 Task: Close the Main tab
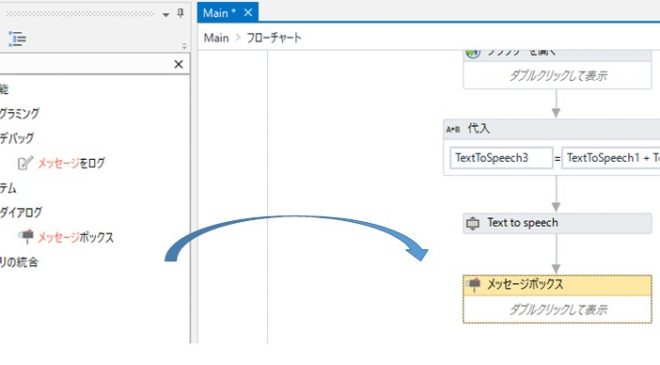click(248, 13)
